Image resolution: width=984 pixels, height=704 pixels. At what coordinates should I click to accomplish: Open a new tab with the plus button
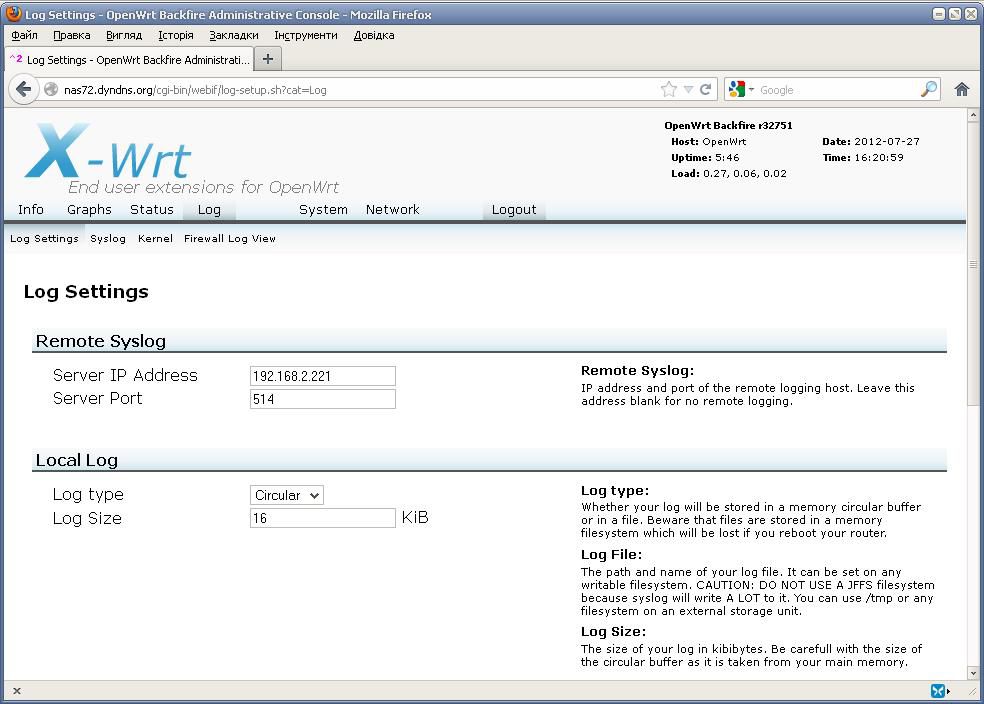coord(267,59)
